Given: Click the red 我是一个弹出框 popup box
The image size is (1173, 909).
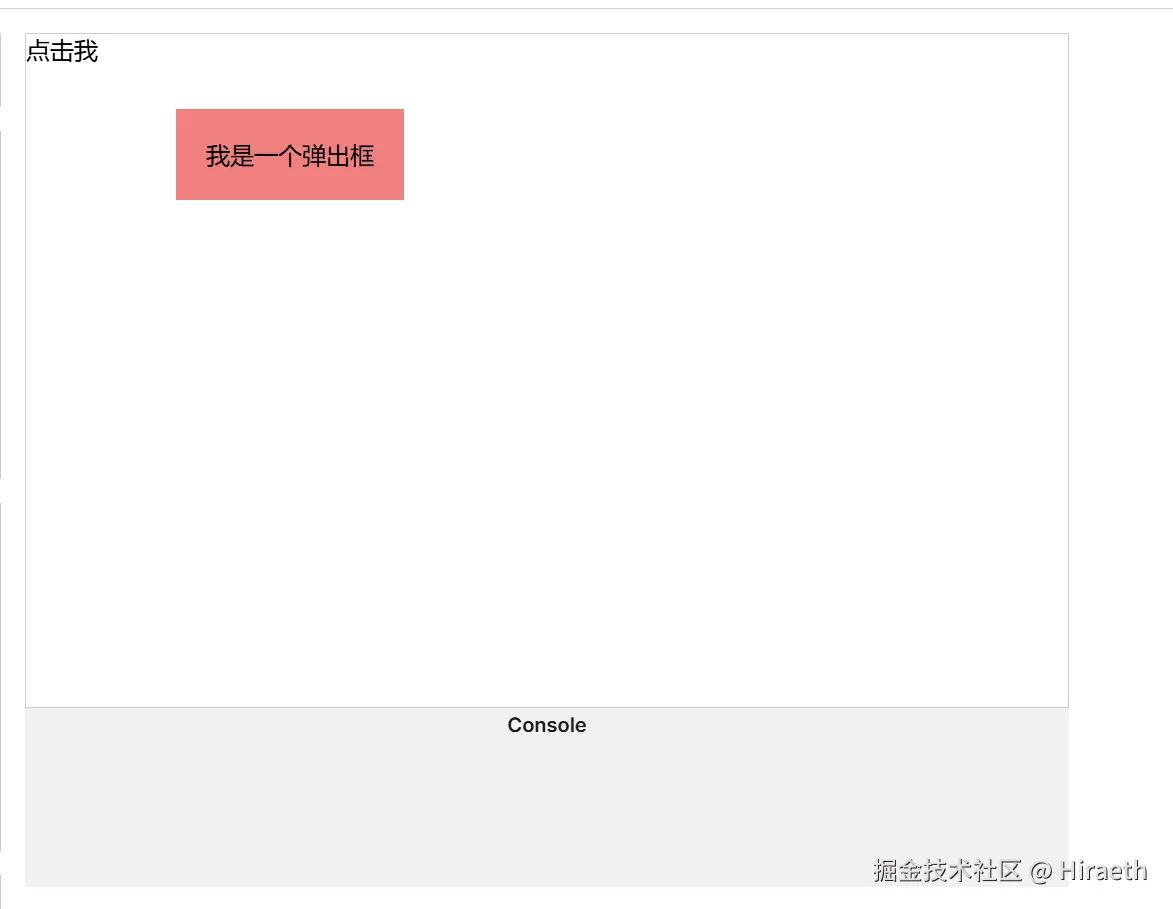Looking at the screenshot, I should [290, 155].
